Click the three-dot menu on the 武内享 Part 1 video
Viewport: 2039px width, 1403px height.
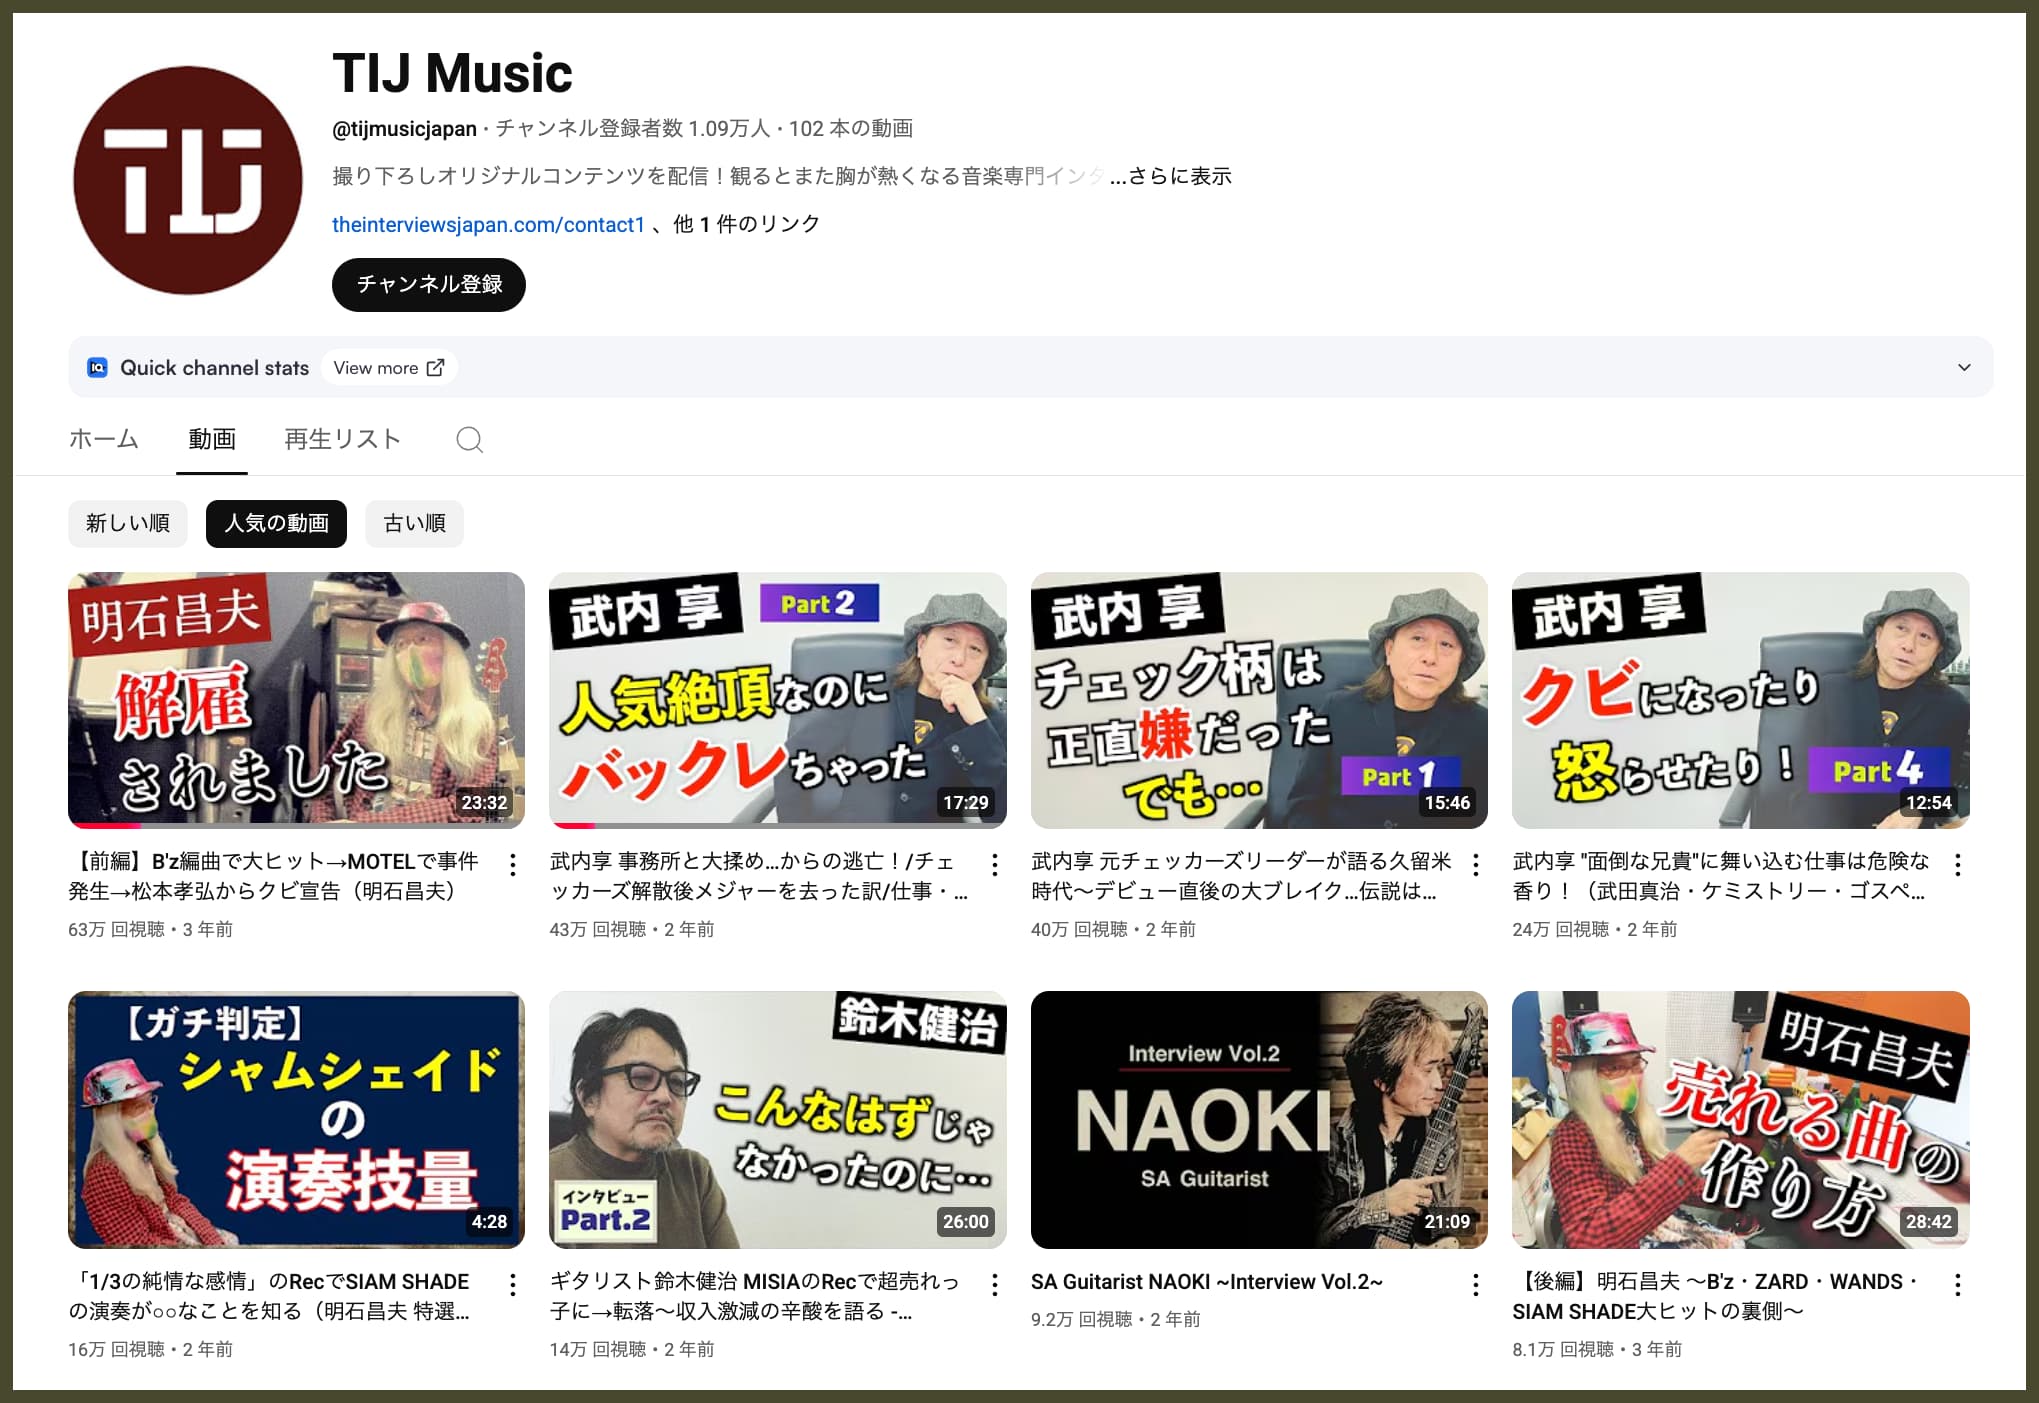[x=1476, y=865]
